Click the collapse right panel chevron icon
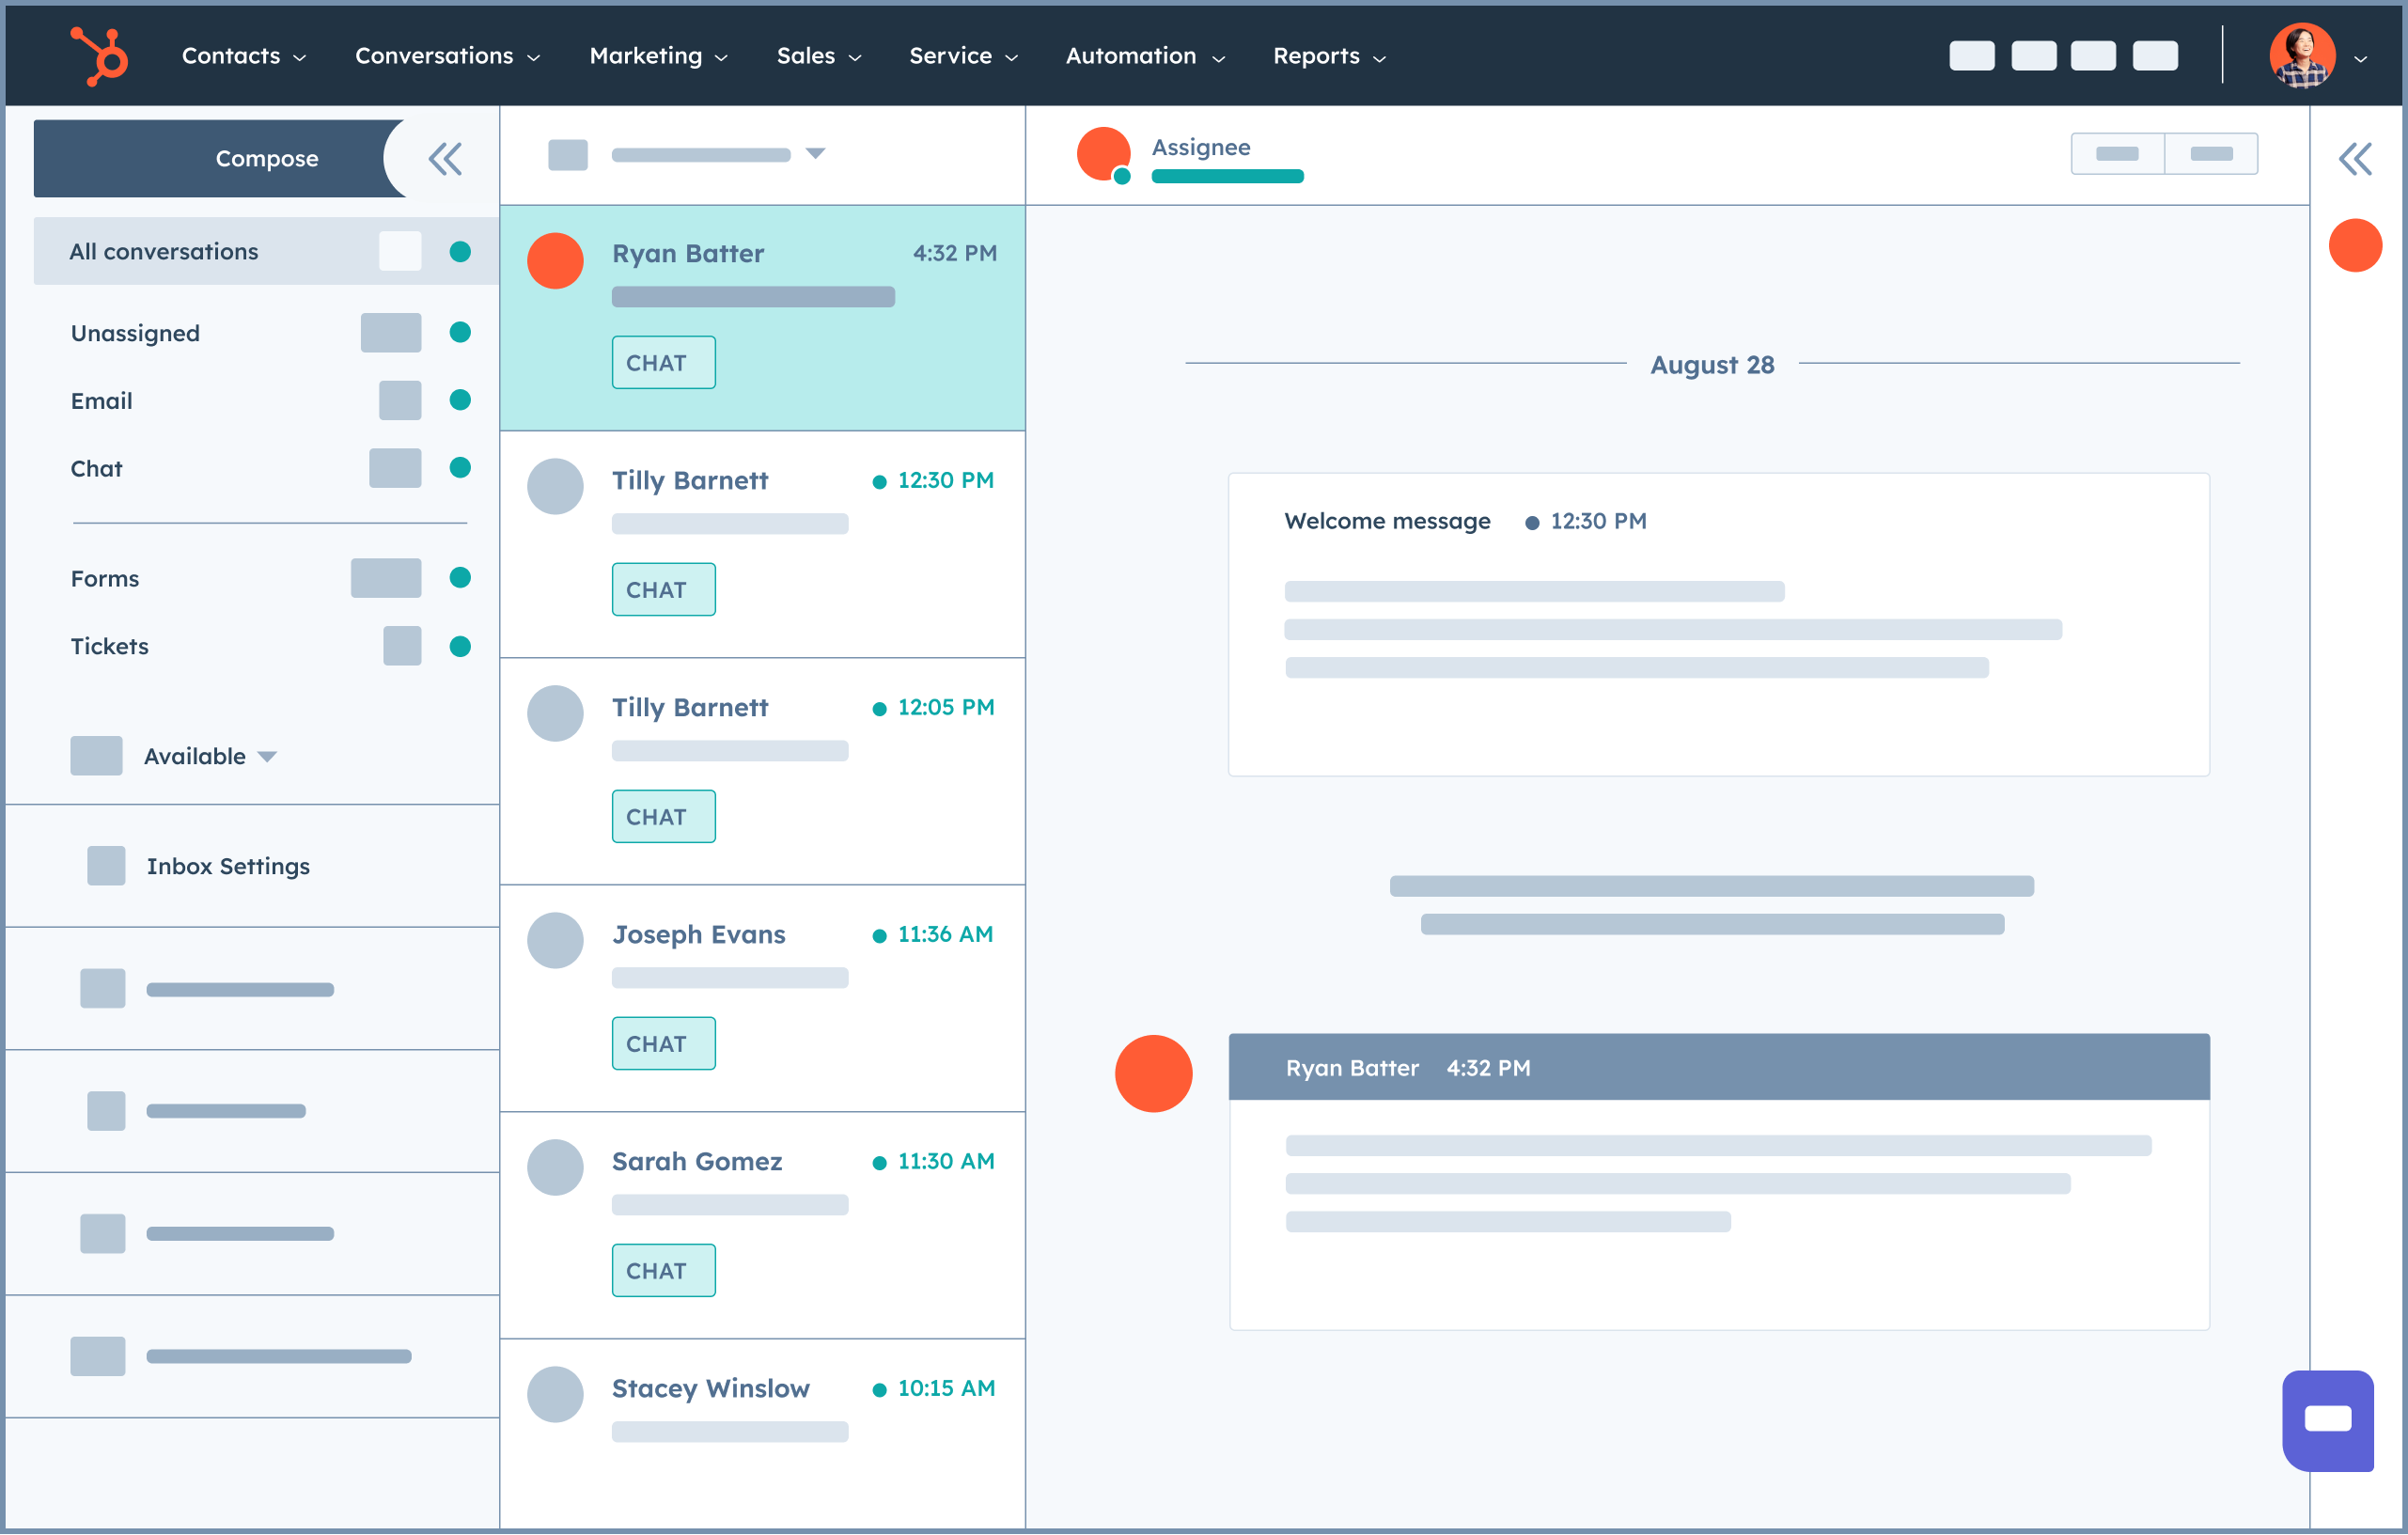This screenshot has width=2408, height=1535. (2353, 158)
